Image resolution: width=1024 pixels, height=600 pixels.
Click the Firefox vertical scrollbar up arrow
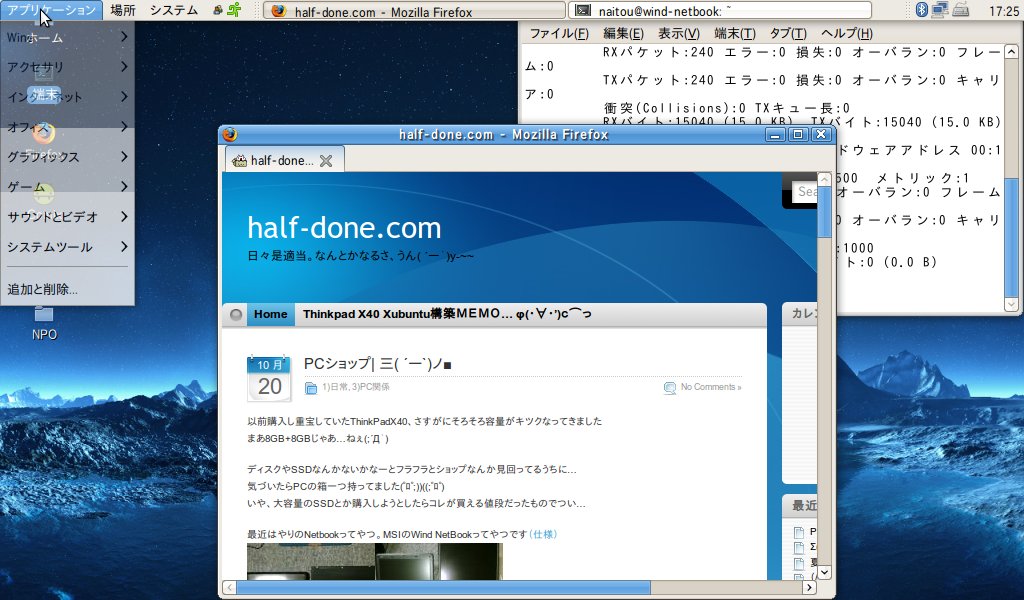coord(824,179)
